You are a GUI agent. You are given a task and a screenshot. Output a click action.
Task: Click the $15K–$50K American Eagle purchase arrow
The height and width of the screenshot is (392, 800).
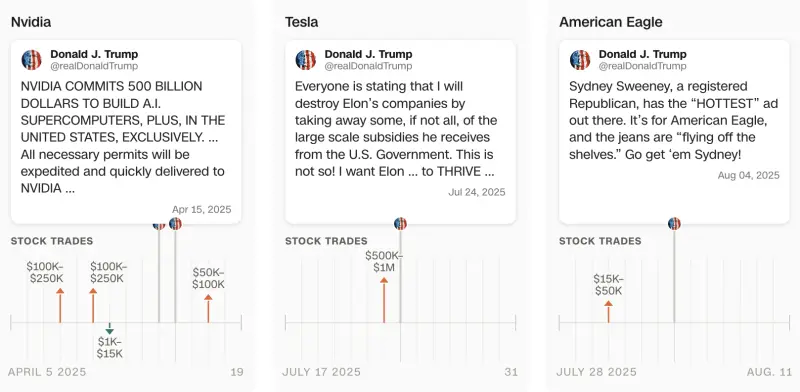(x=608, y=311)
